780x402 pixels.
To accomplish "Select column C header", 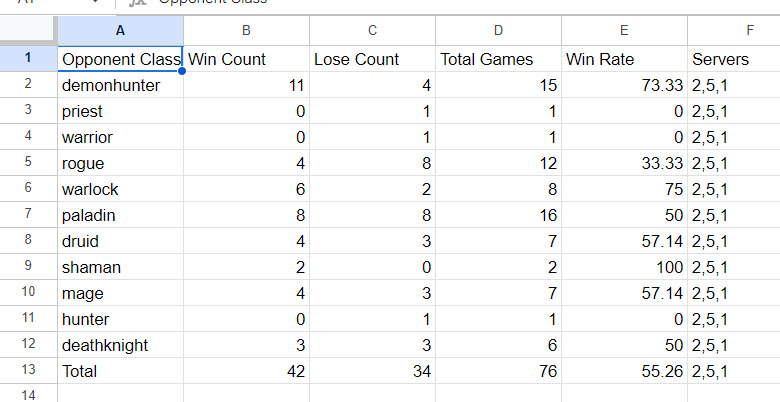I will (372, 31).
